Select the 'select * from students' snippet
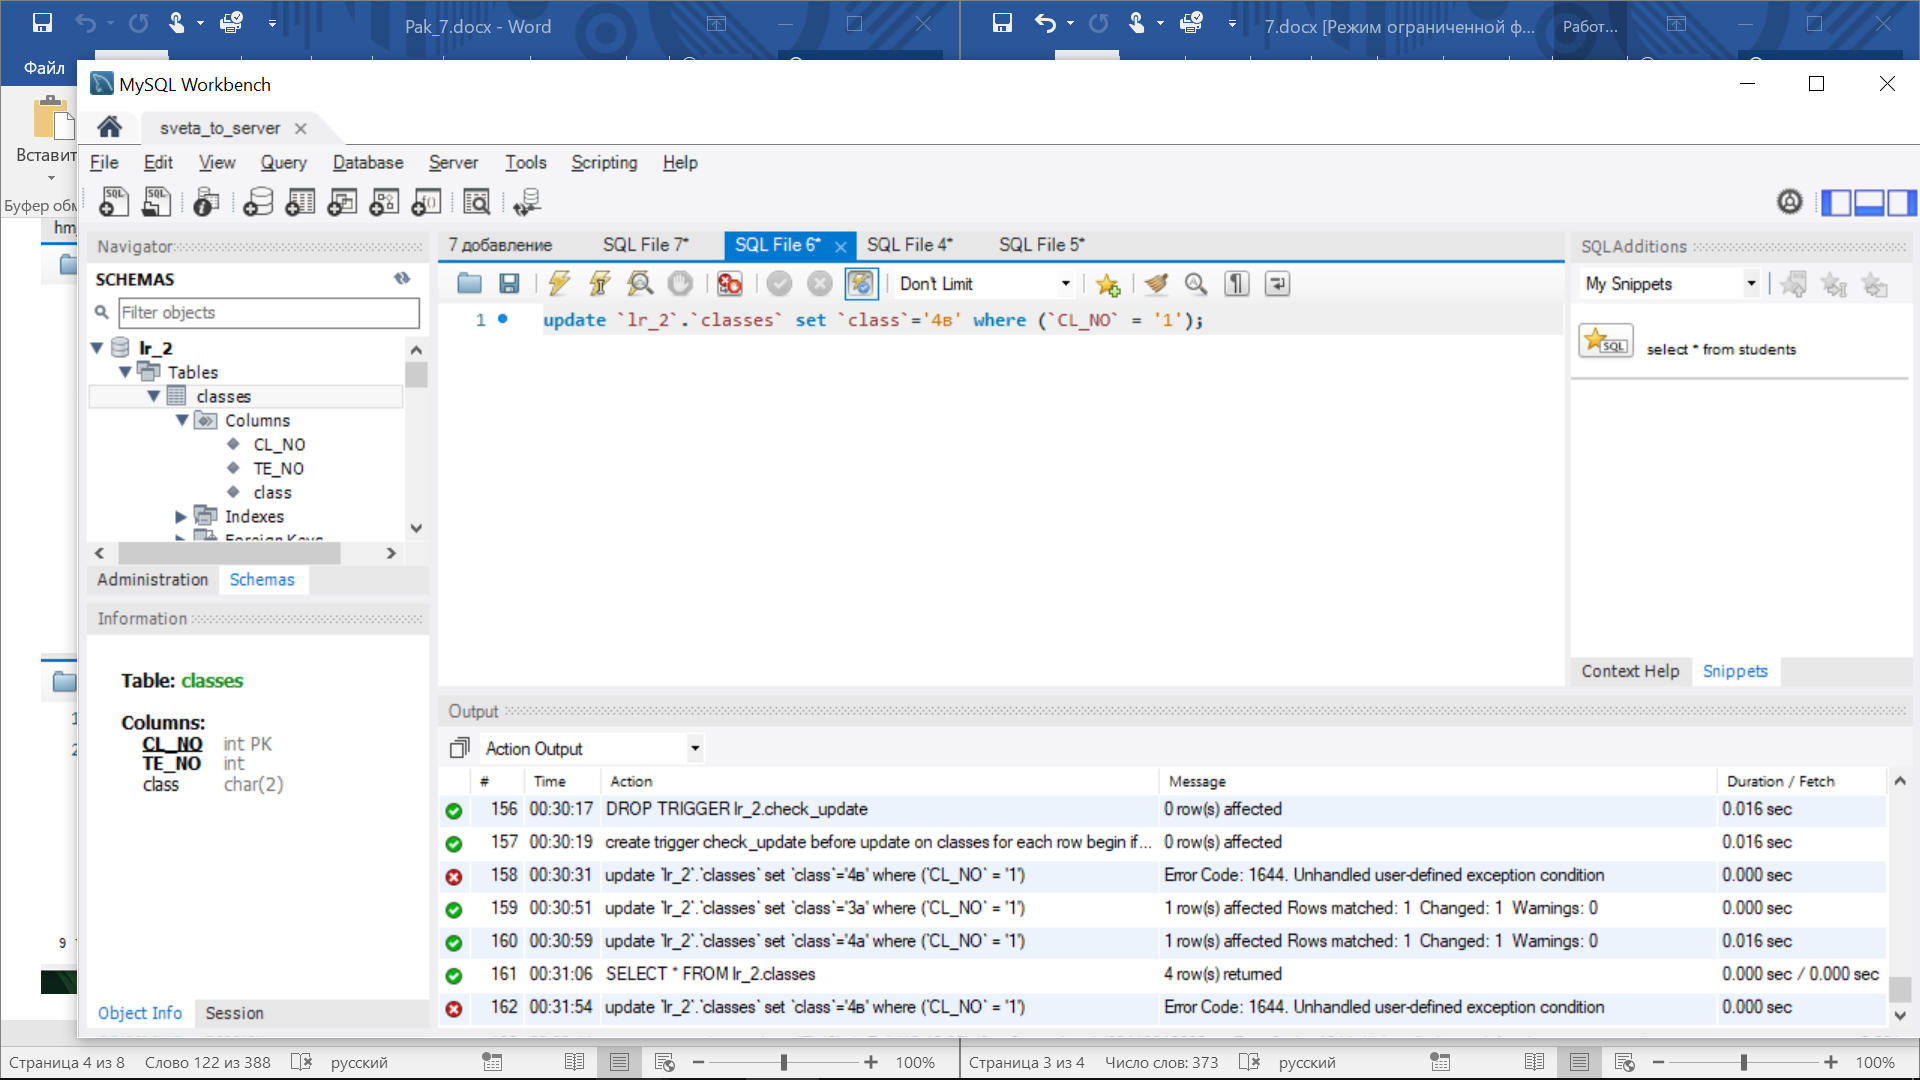 coord(1720,349)
